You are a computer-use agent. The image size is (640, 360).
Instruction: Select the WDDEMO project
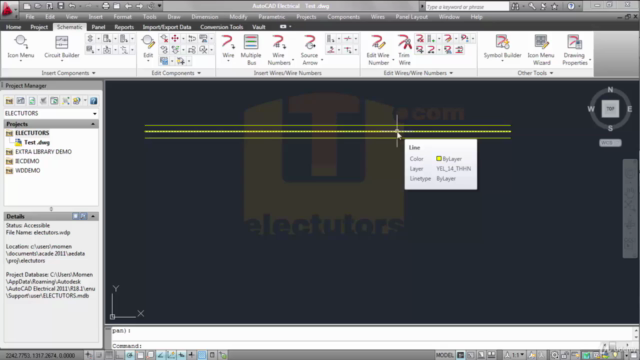pos(27,171)
